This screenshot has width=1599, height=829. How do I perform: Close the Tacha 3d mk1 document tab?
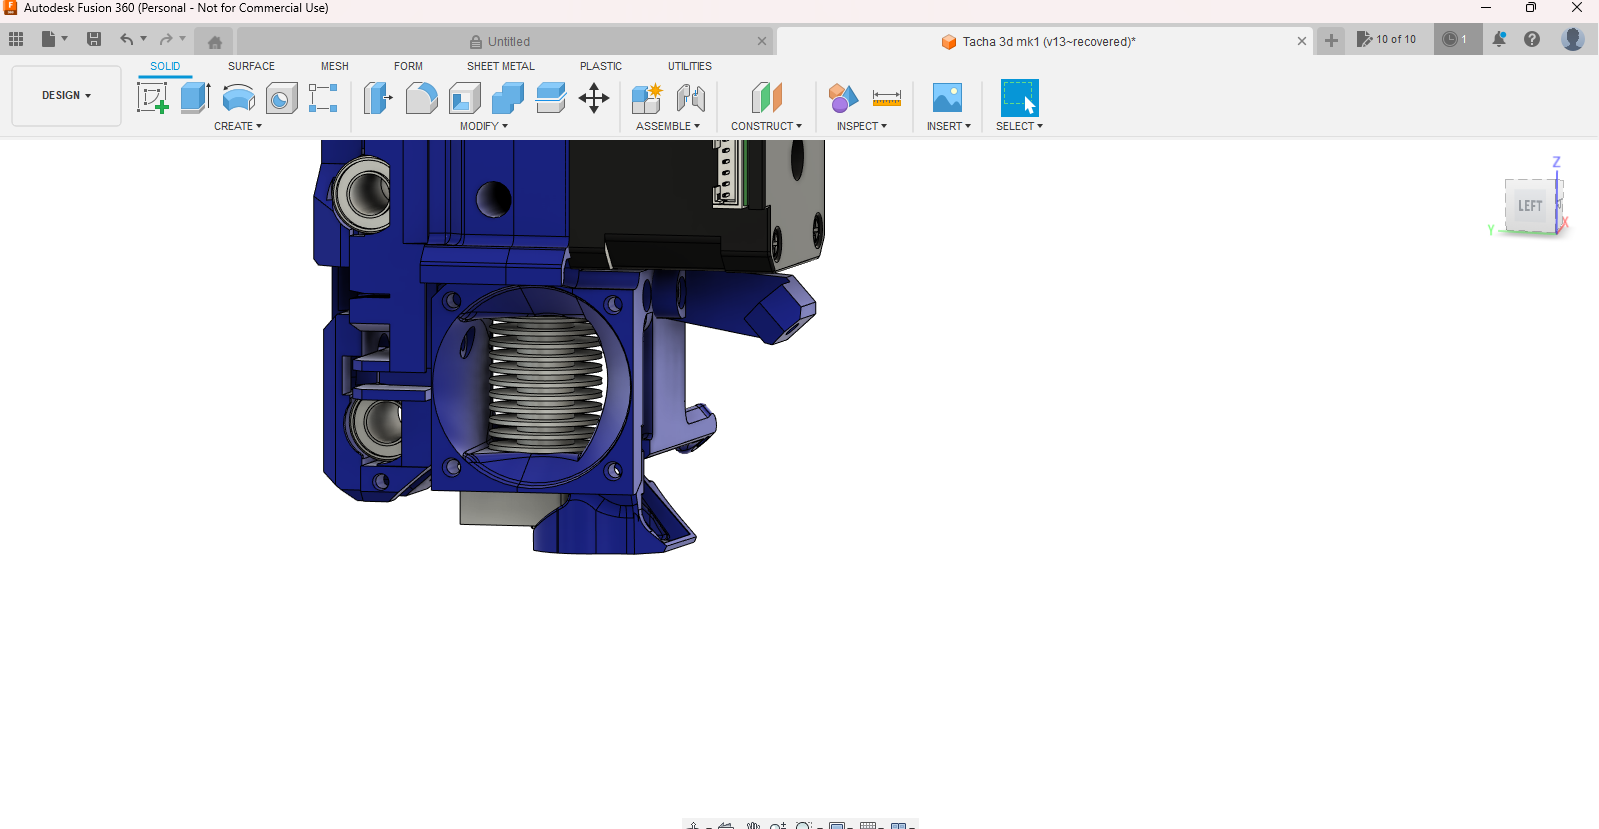tap(1302, 42)
